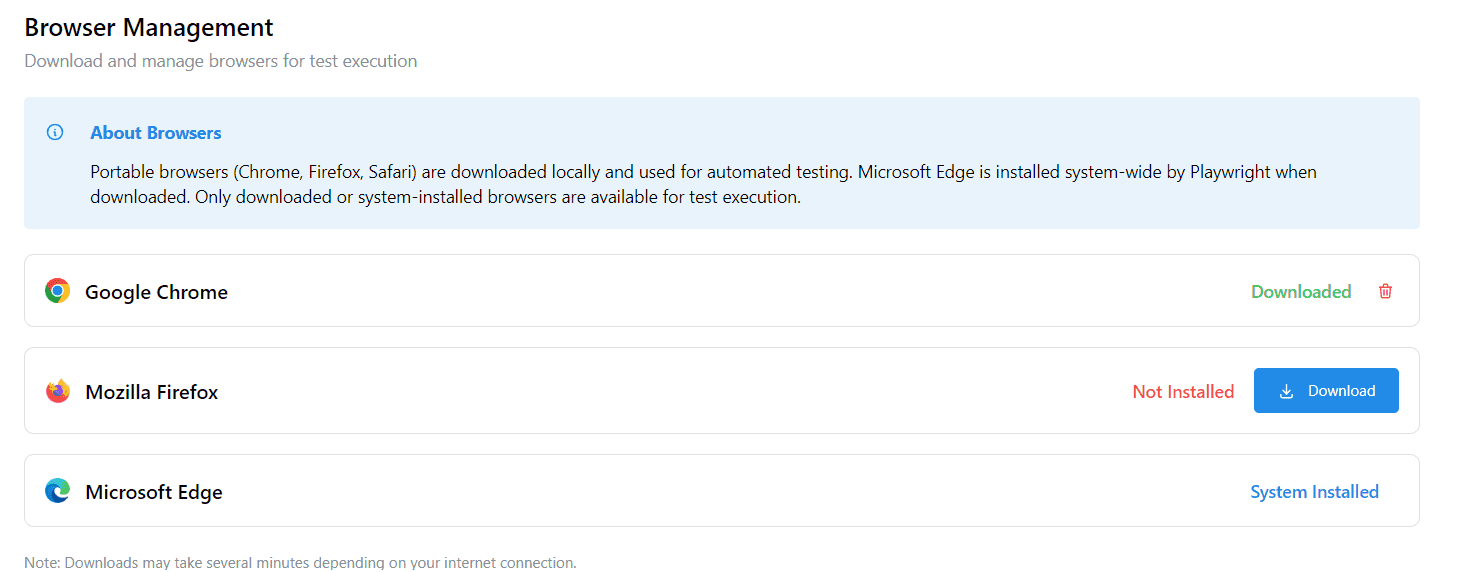1468x572 pixels.
Task: Delete the downloaded Chrome with trash icon
Action: click(1385, 291)
